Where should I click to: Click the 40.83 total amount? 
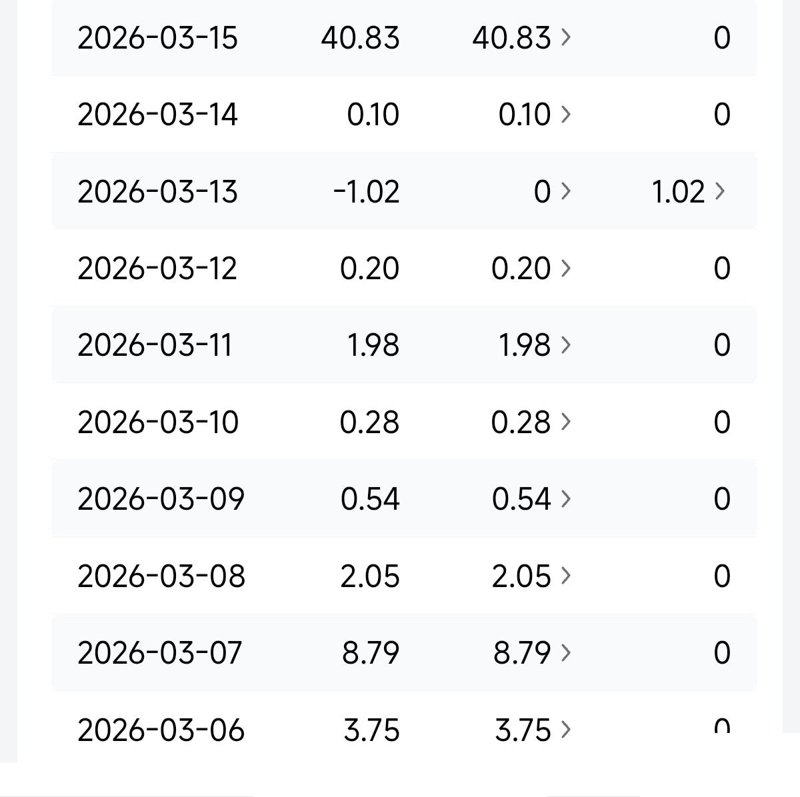point(360,38)
